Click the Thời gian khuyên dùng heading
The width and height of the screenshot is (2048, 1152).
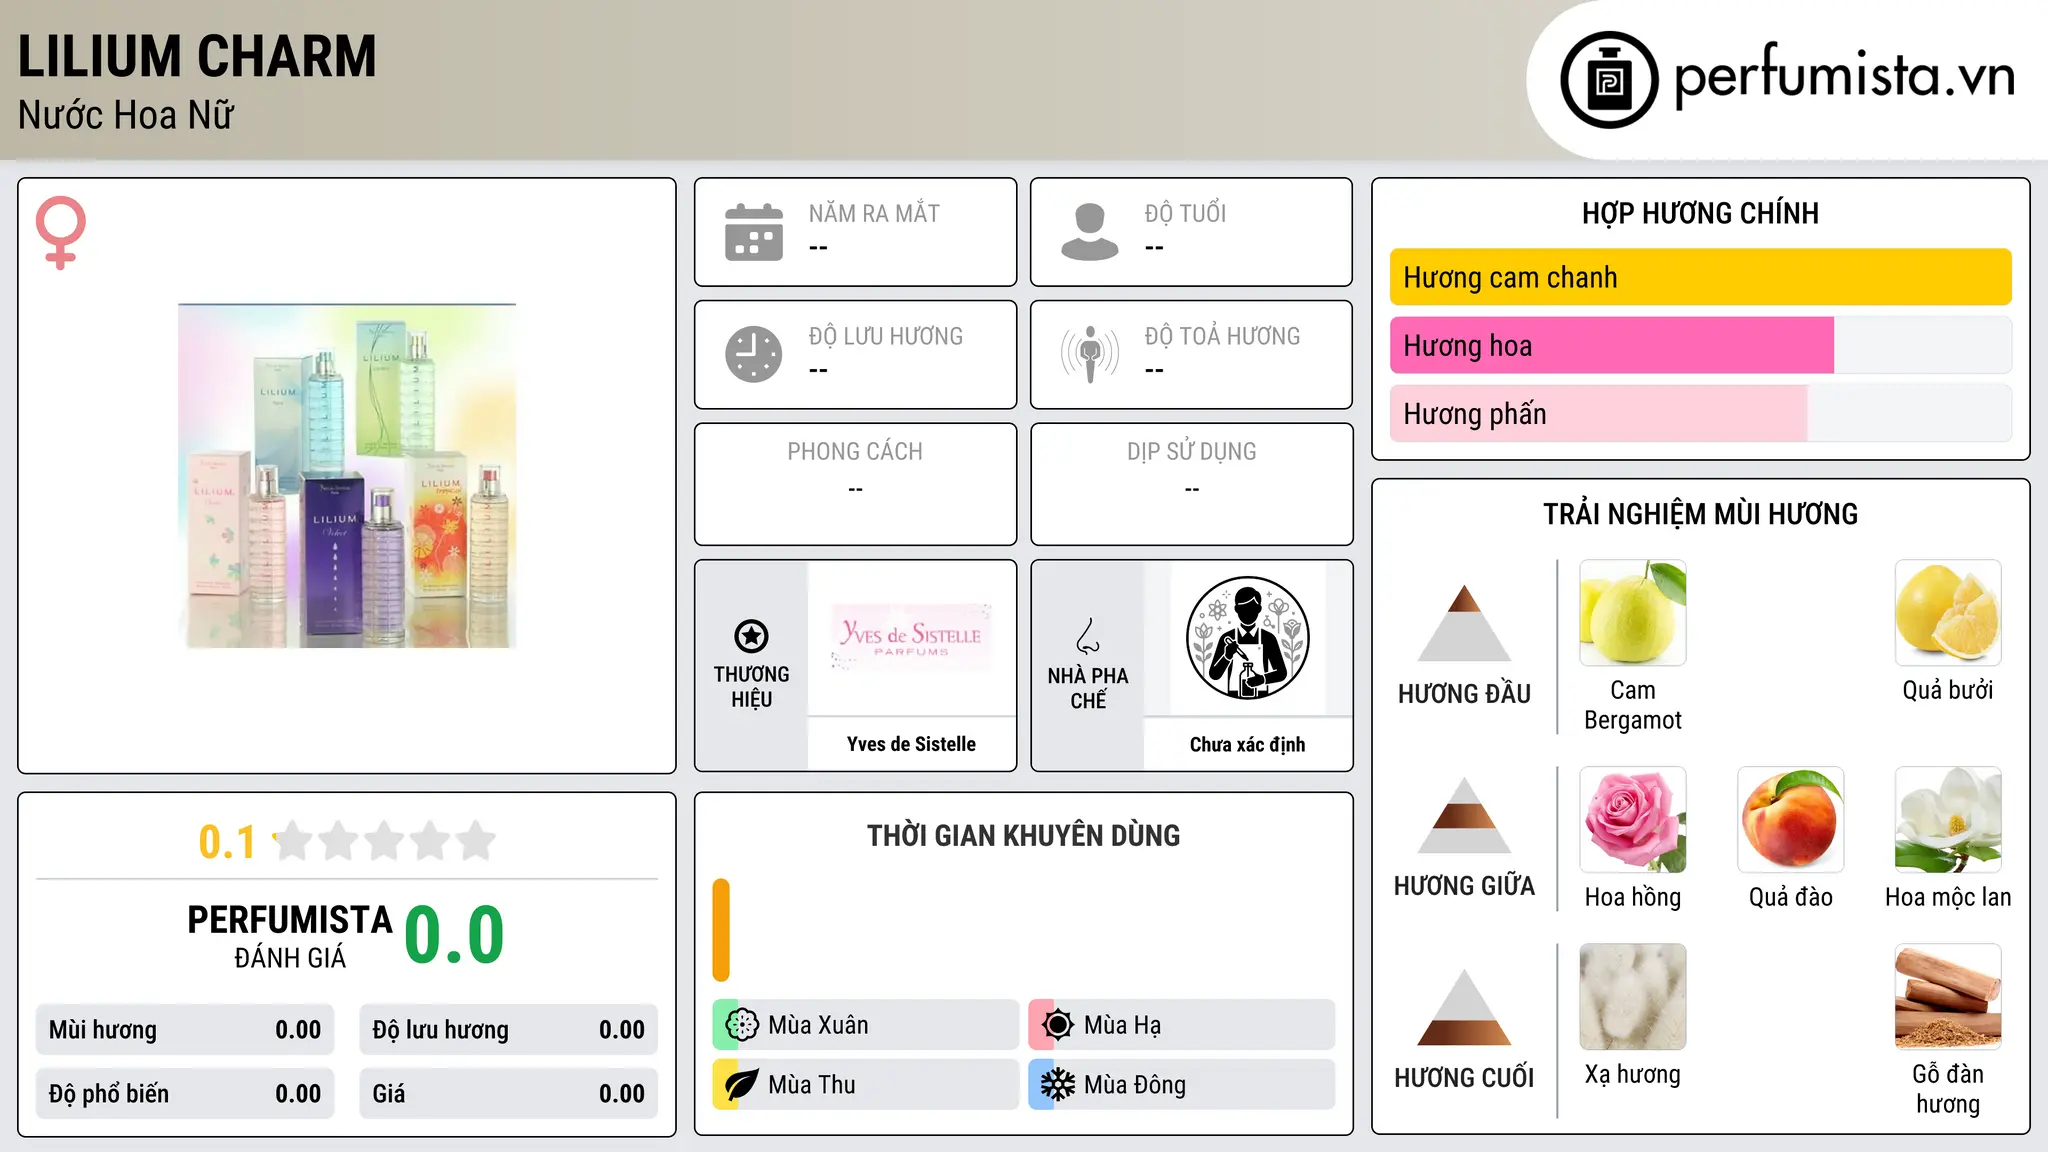(1023, 835)
